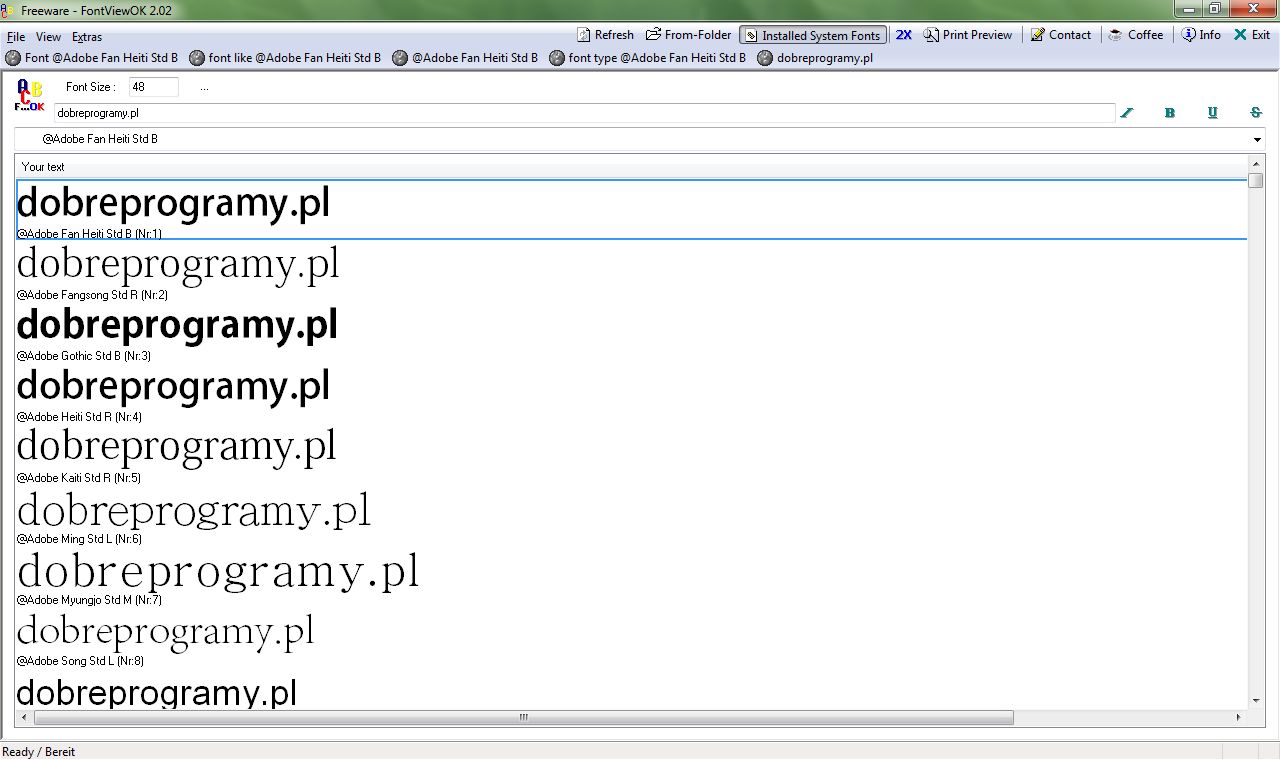Click the vertical scrollbar thumb
Viewport: 1280px width, 760px height.
click(1256, 180)
